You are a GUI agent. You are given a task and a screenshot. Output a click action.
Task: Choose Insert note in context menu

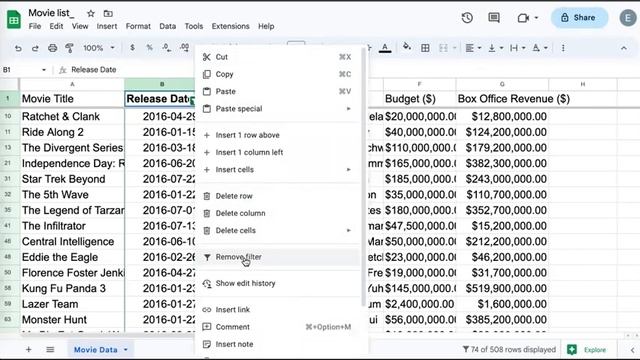coord(278,344)
